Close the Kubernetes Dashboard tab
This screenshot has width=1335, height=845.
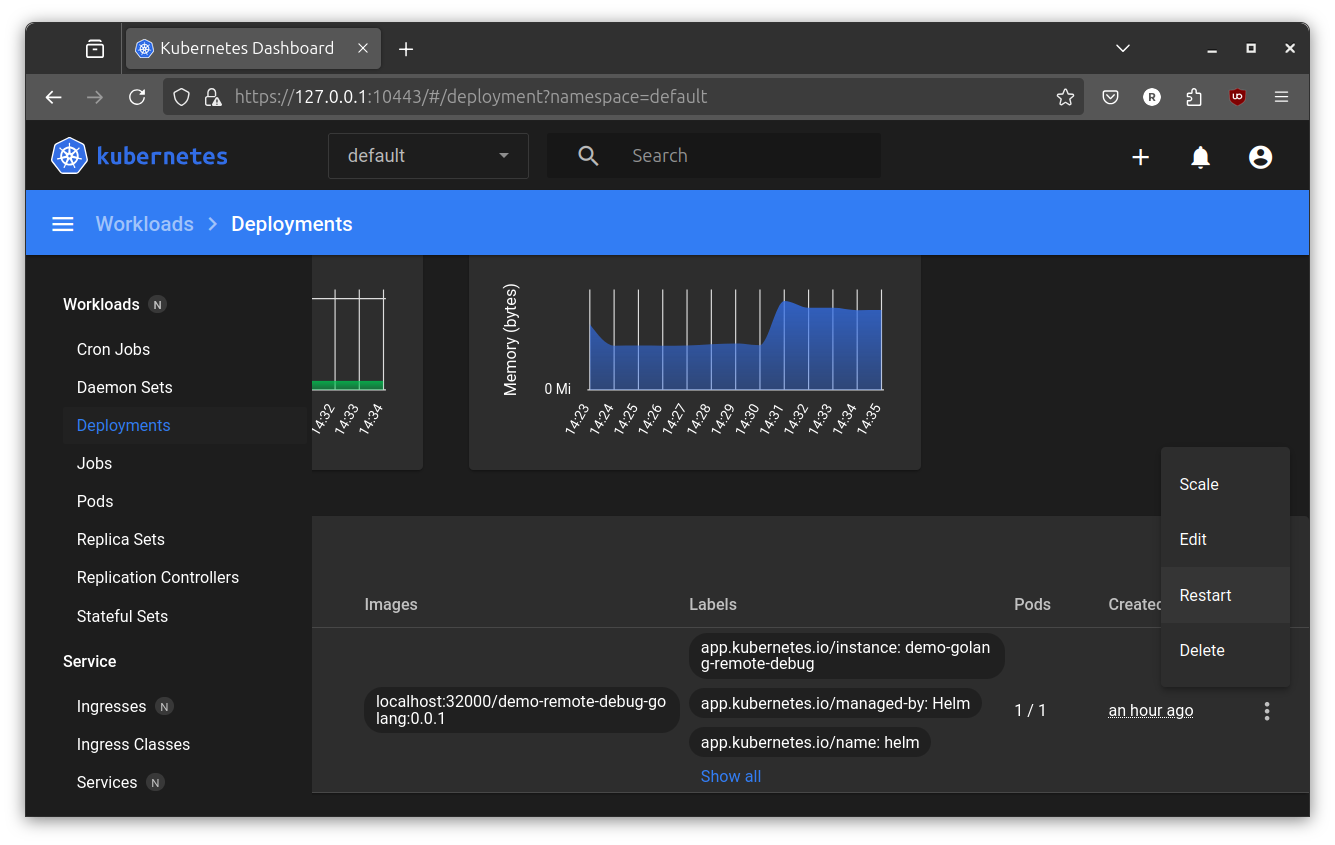[363, 48]
